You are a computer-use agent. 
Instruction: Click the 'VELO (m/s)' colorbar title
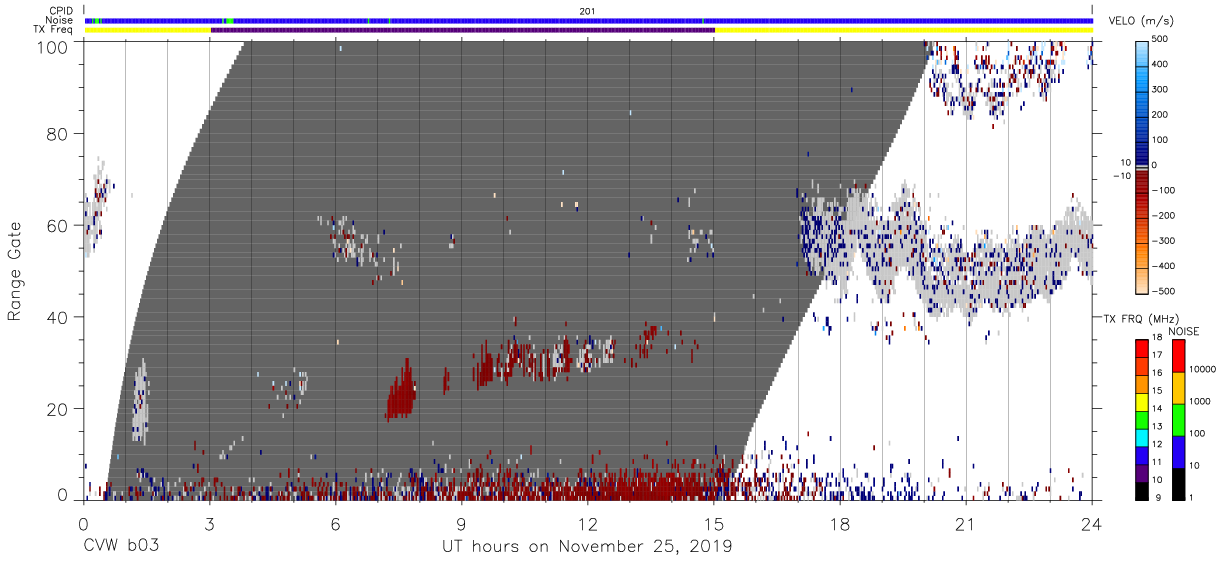[1140, 22]
